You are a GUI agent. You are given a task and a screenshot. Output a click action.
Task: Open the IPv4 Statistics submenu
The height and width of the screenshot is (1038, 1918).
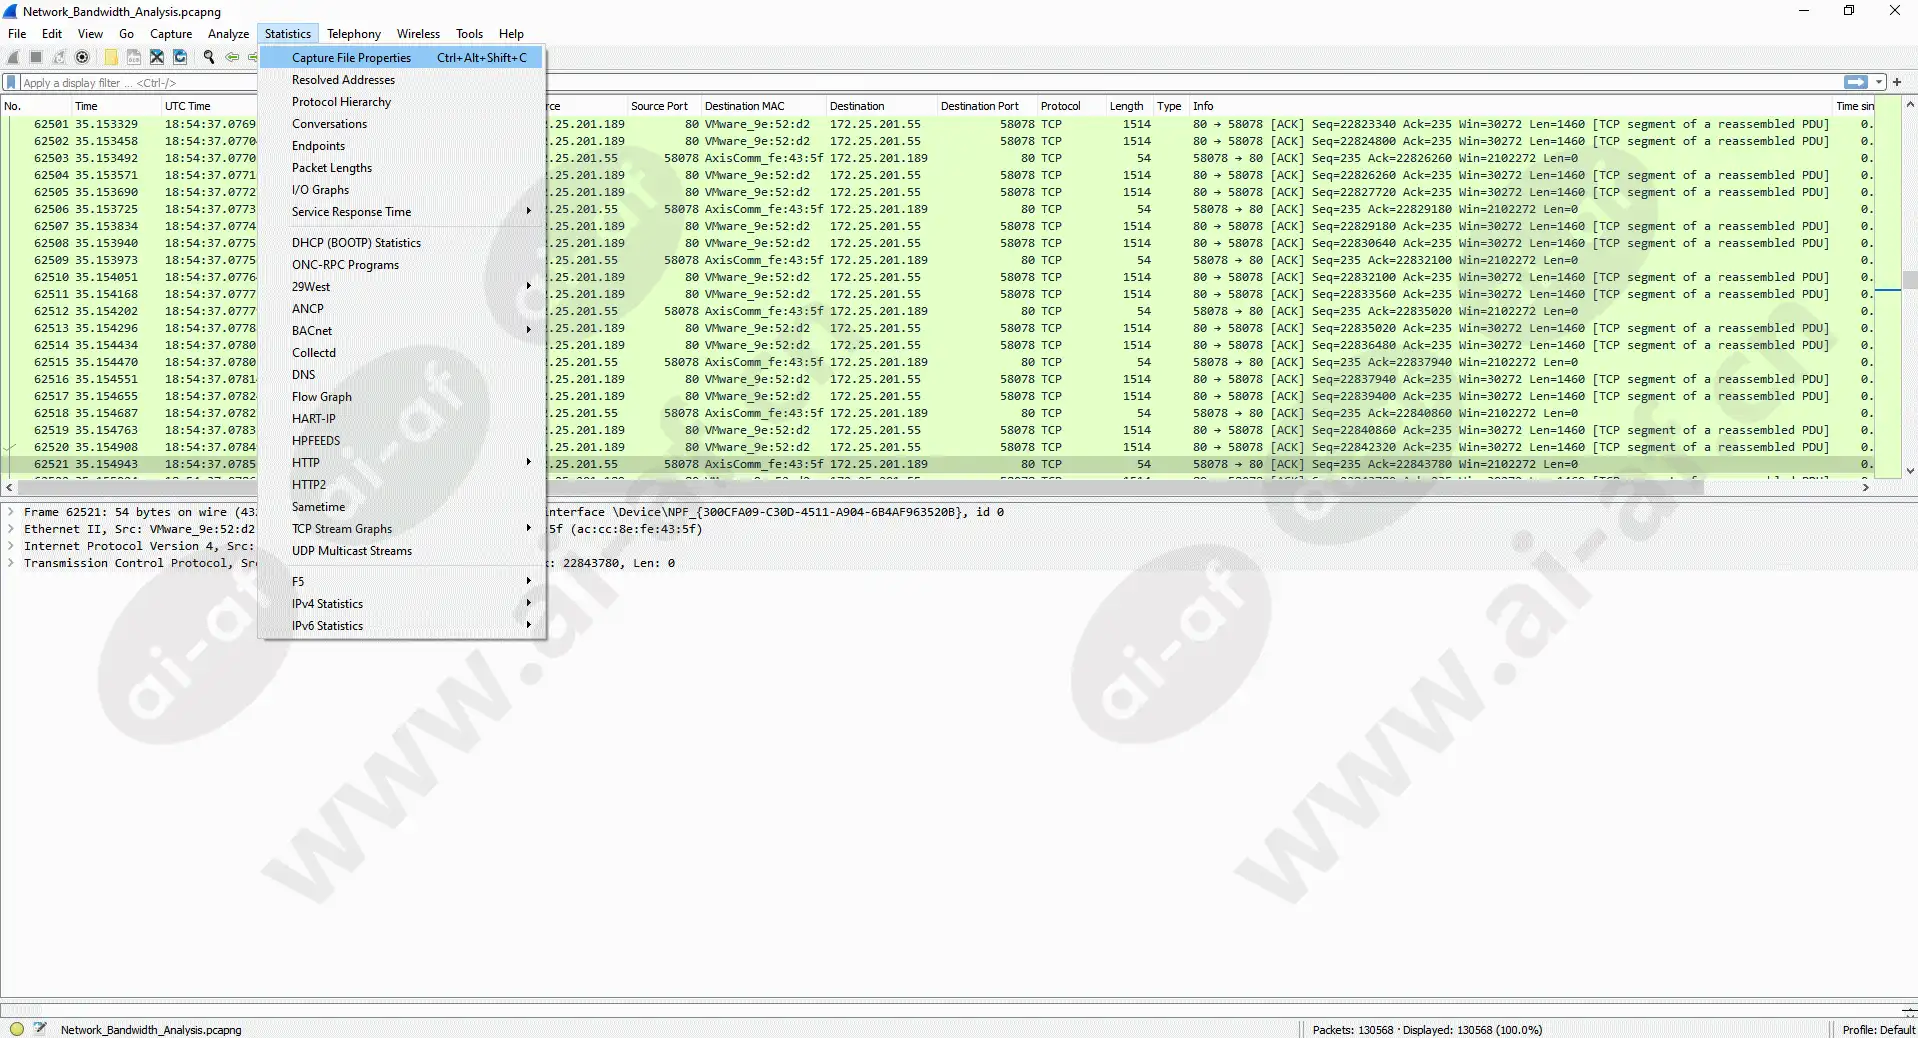[401, 603]
